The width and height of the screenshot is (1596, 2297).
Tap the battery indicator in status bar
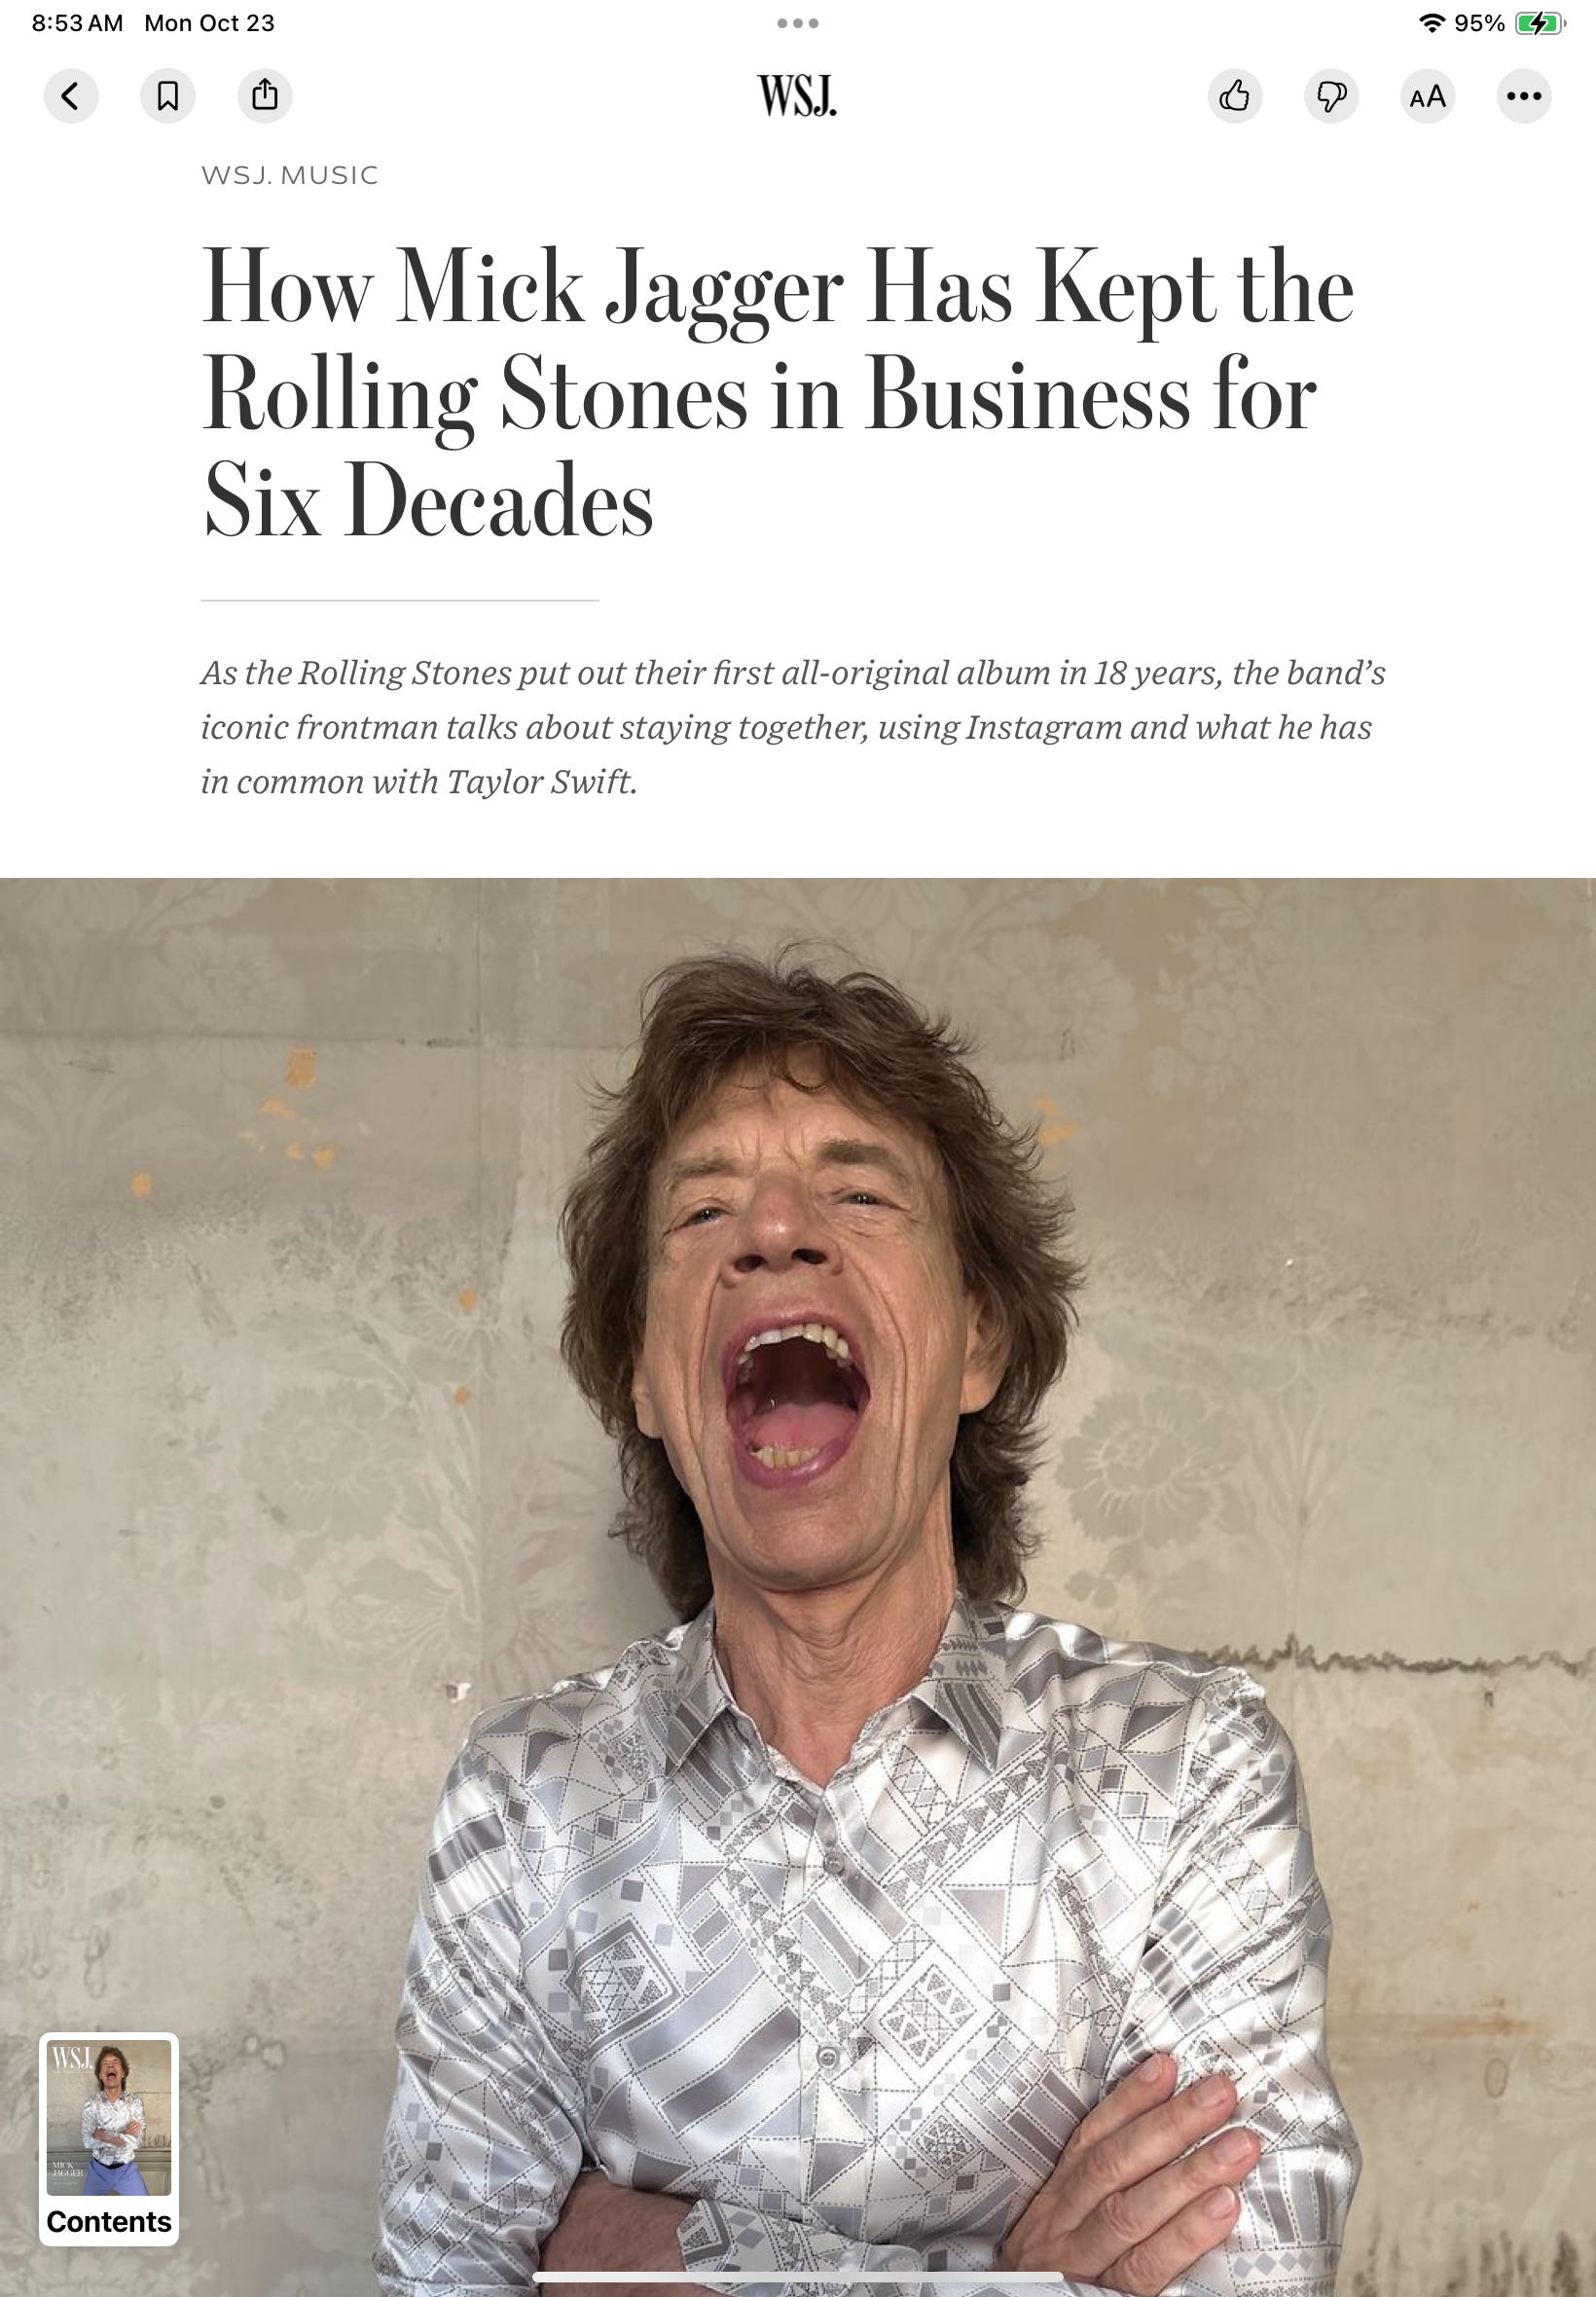tap(1541, 23)
